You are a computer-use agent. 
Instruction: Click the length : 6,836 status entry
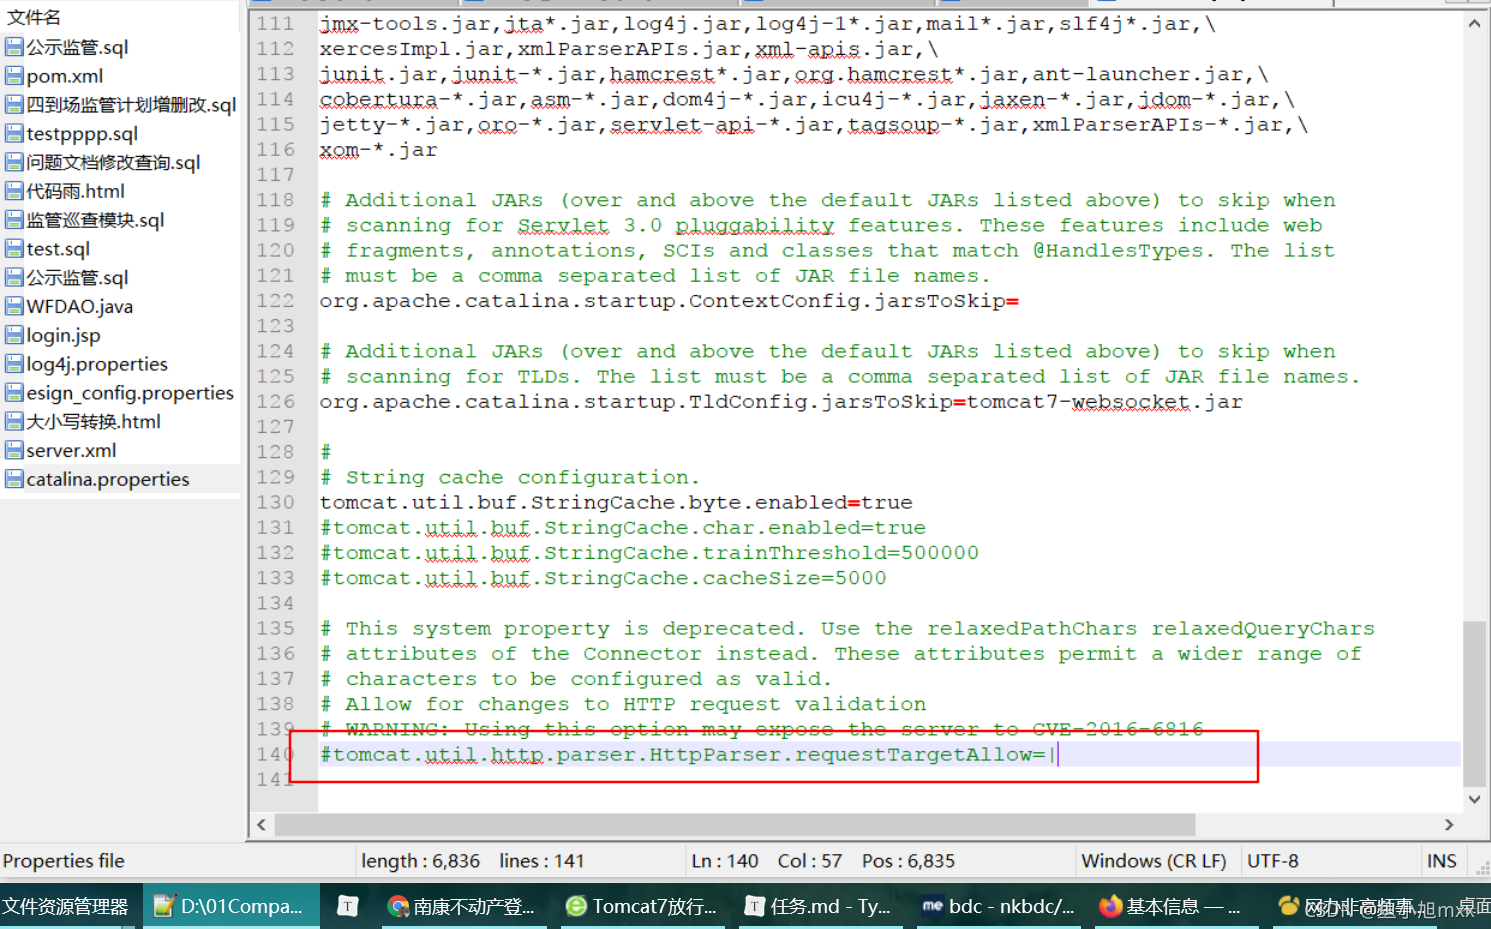coord(421,861)
